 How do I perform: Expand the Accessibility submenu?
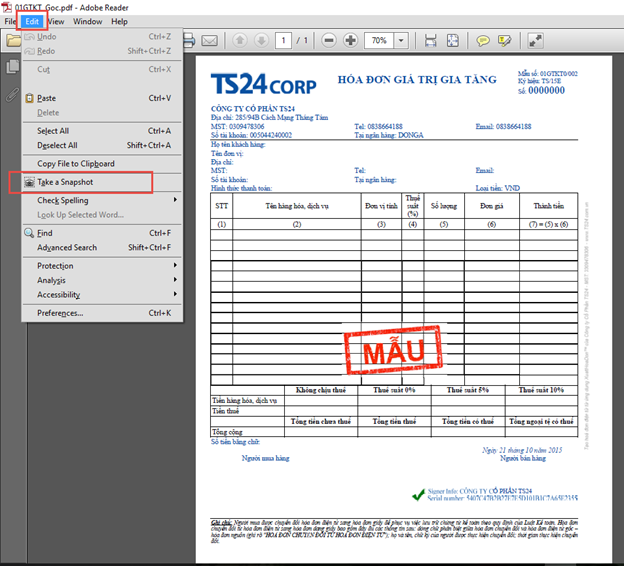102,295
